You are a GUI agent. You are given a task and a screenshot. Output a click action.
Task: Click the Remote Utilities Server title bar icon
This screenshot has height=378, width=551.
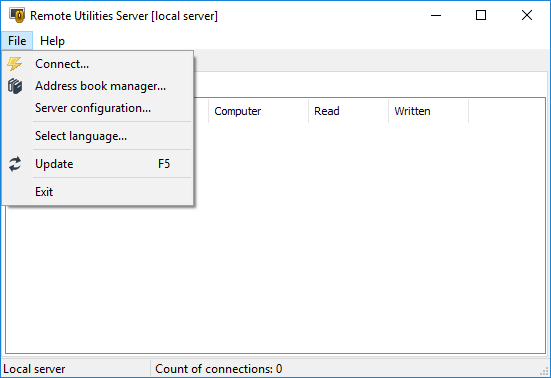tap(17, 15)
